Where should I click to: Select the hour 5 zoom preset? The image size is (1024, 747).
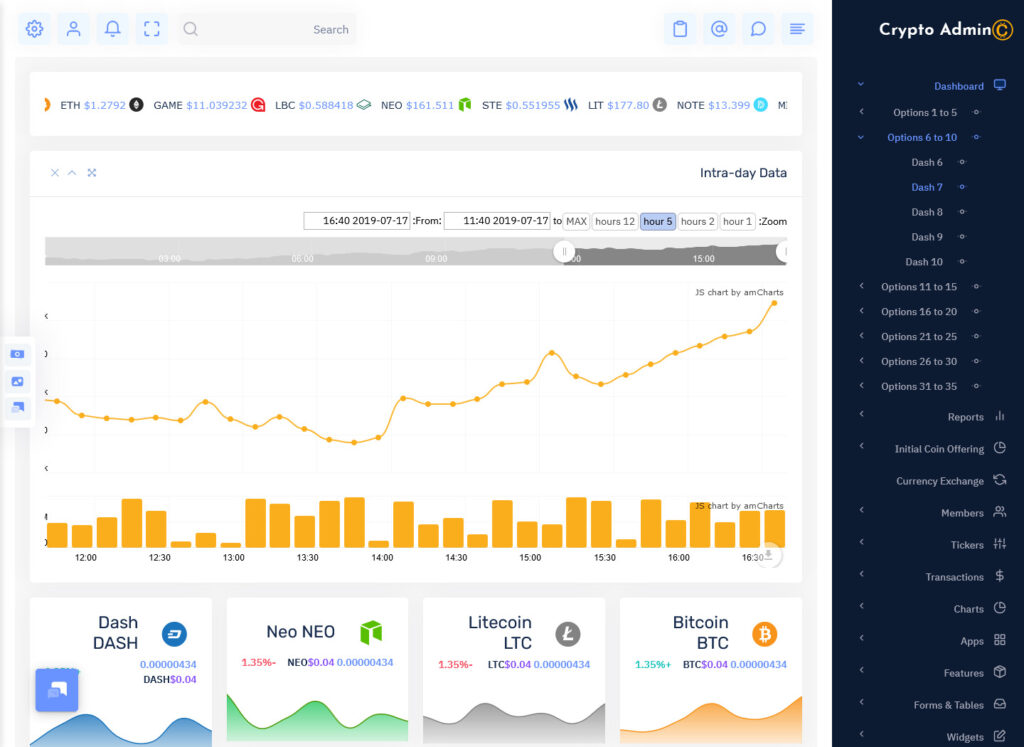657,221
